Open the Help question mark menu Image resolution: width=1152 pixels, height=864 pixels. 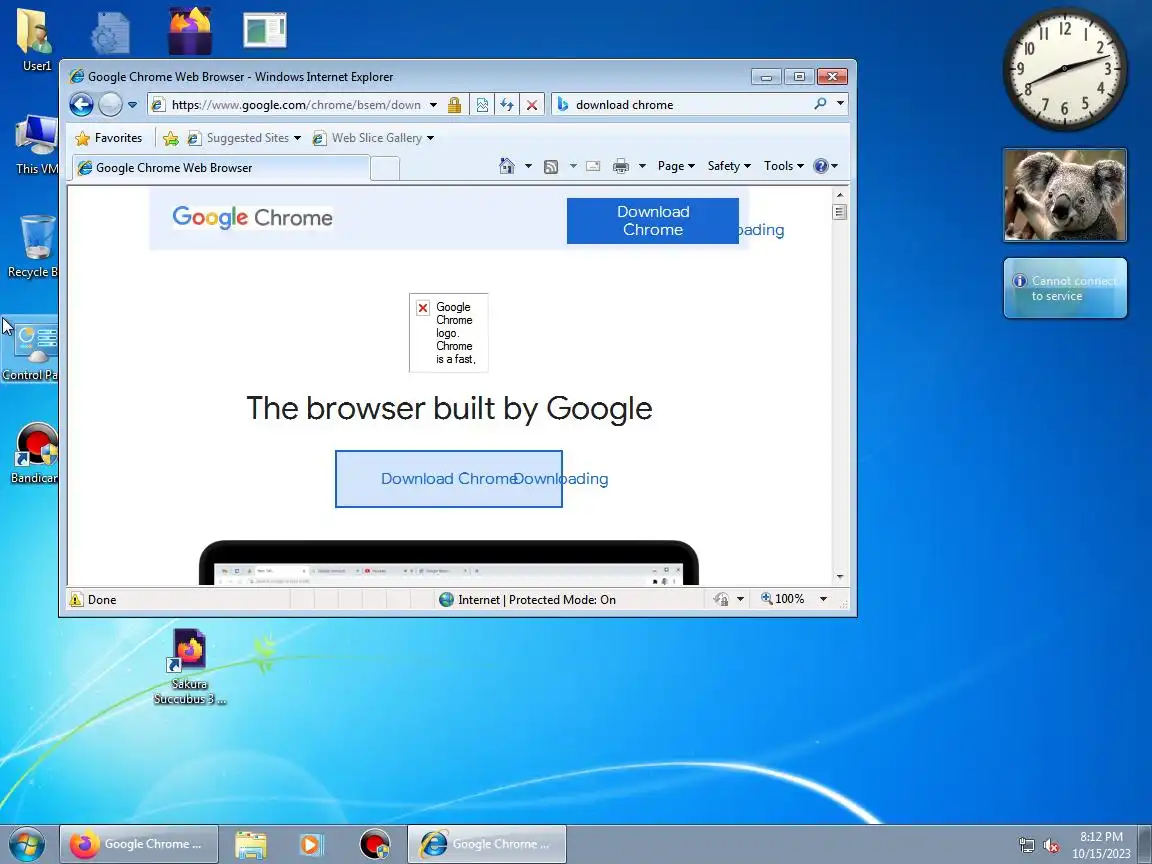(825, 166)
